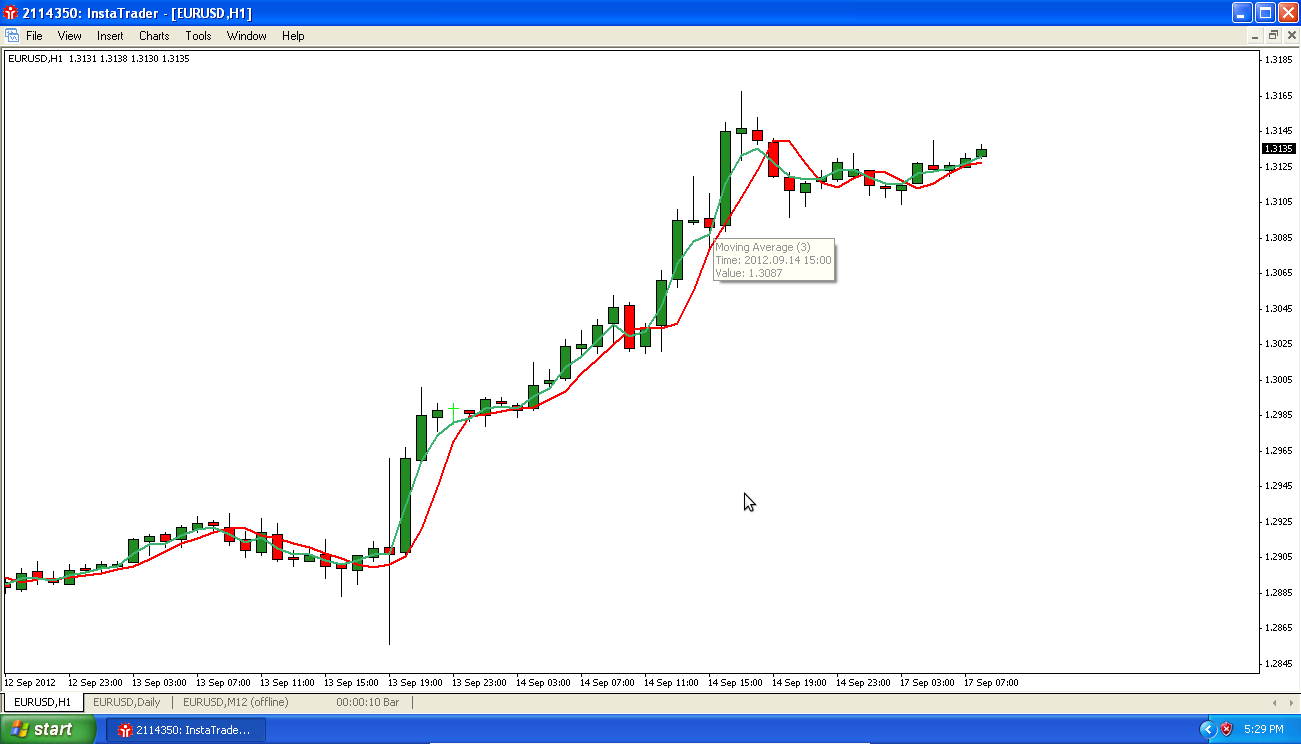Expand hidden system tray icons arrow
The image size is (1301, 744).
[1207, 729]
